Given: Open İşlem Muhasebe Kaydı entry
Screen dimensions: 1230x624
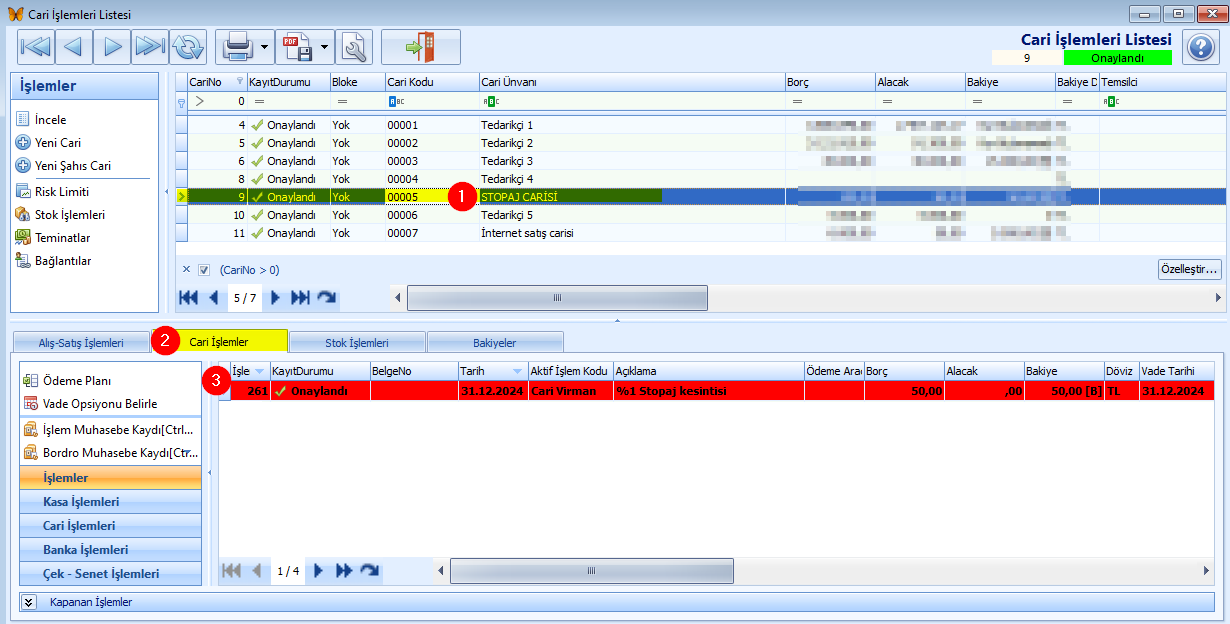Looking at the screenshot, I should pyautogui.click(x=110, y=429).
